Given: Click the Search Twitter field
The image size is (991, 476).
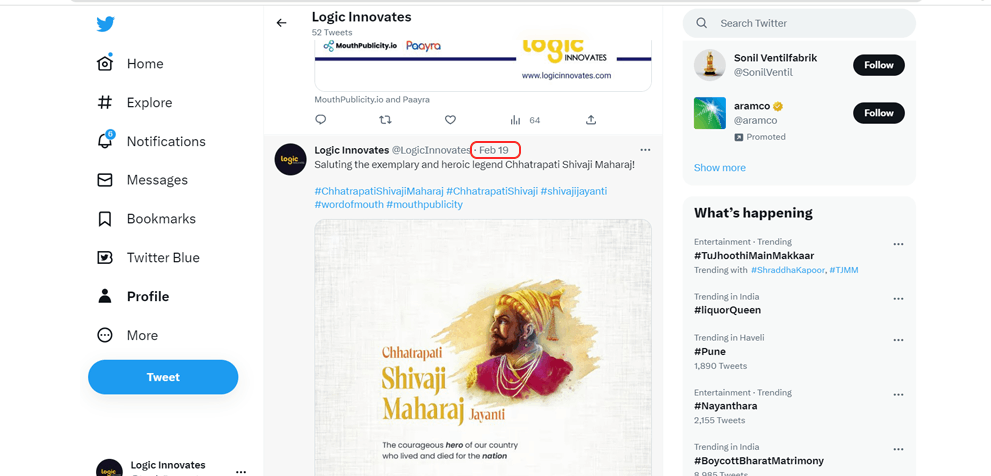Looking at the screenshot, I should 799,23.
